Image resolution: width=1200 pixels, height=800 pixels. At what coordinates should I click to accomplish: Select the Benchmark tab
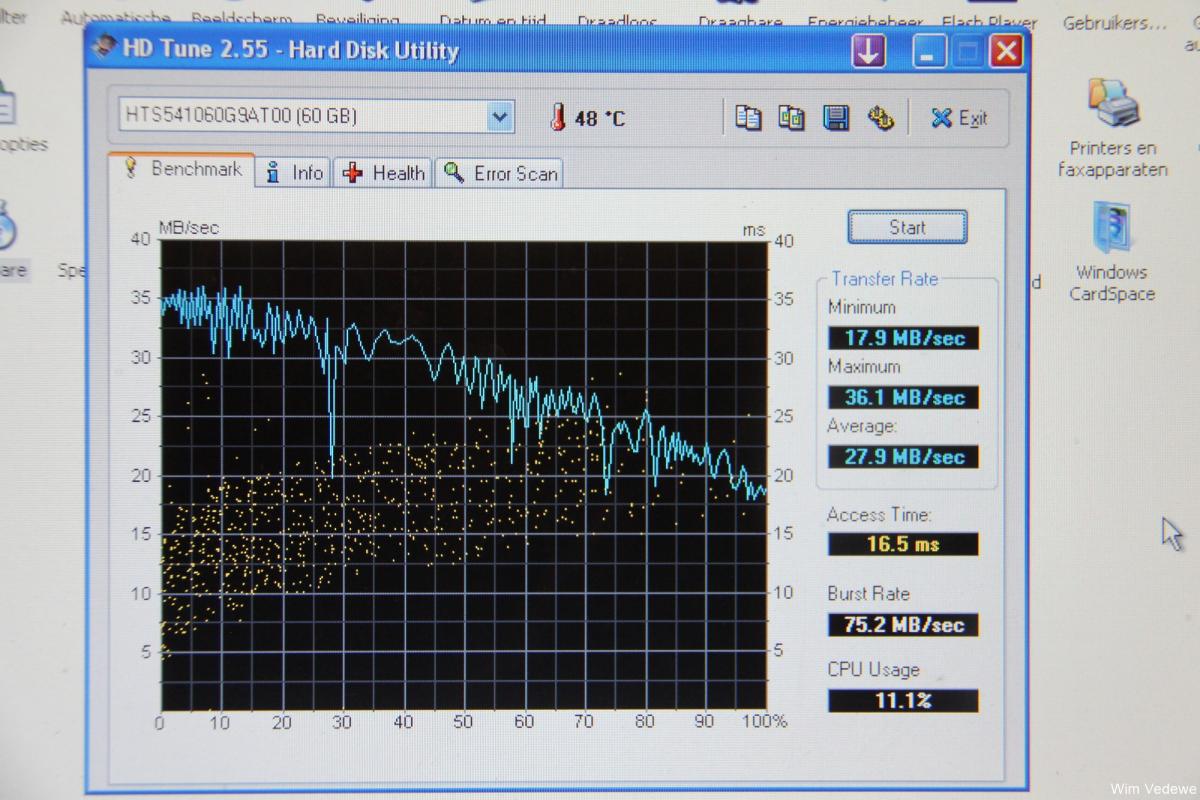pos(182,170)
